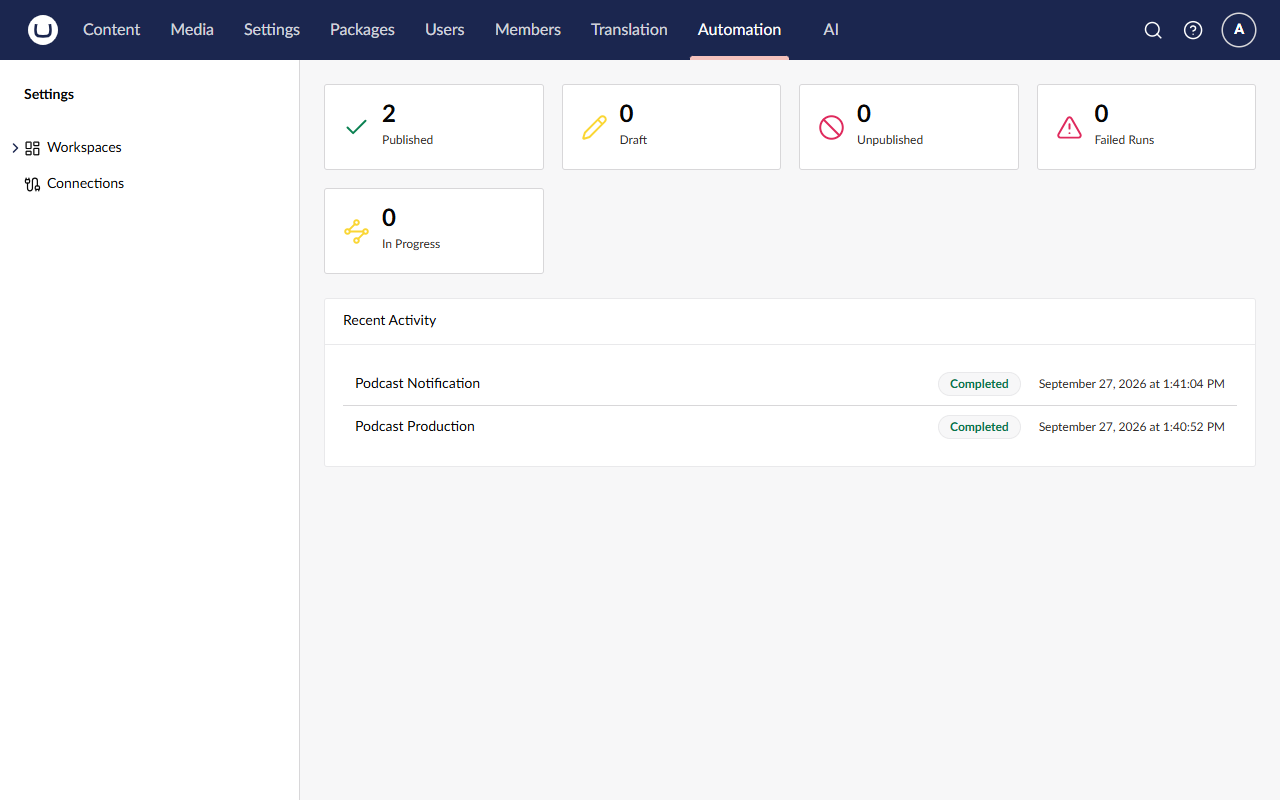Image resolution: width=1280 pixels, height=800 pixels.
Task: Click the yellow Draft pencil icon
Action: [594, 127]
